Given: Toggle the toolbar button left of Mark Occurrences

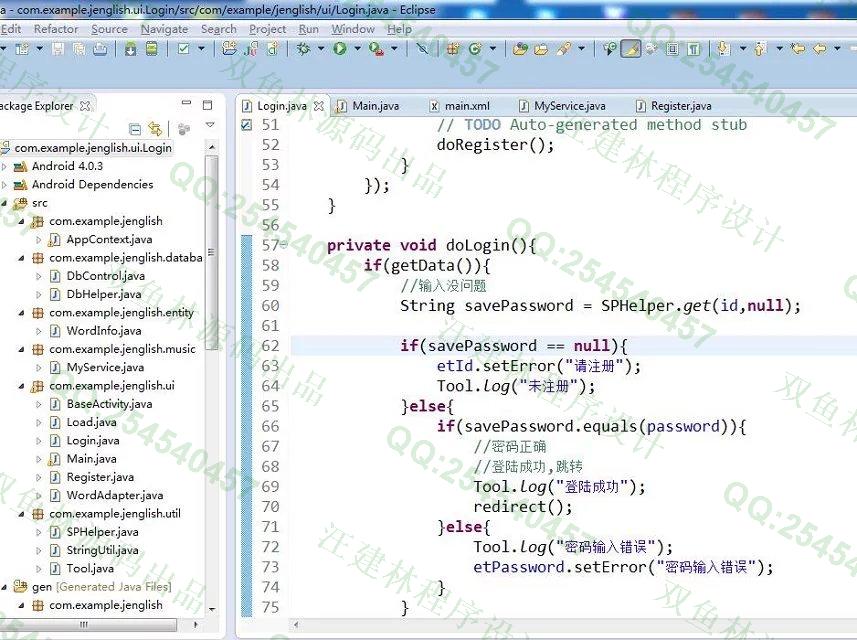Looking at the screenshot, I should (610, 49).
